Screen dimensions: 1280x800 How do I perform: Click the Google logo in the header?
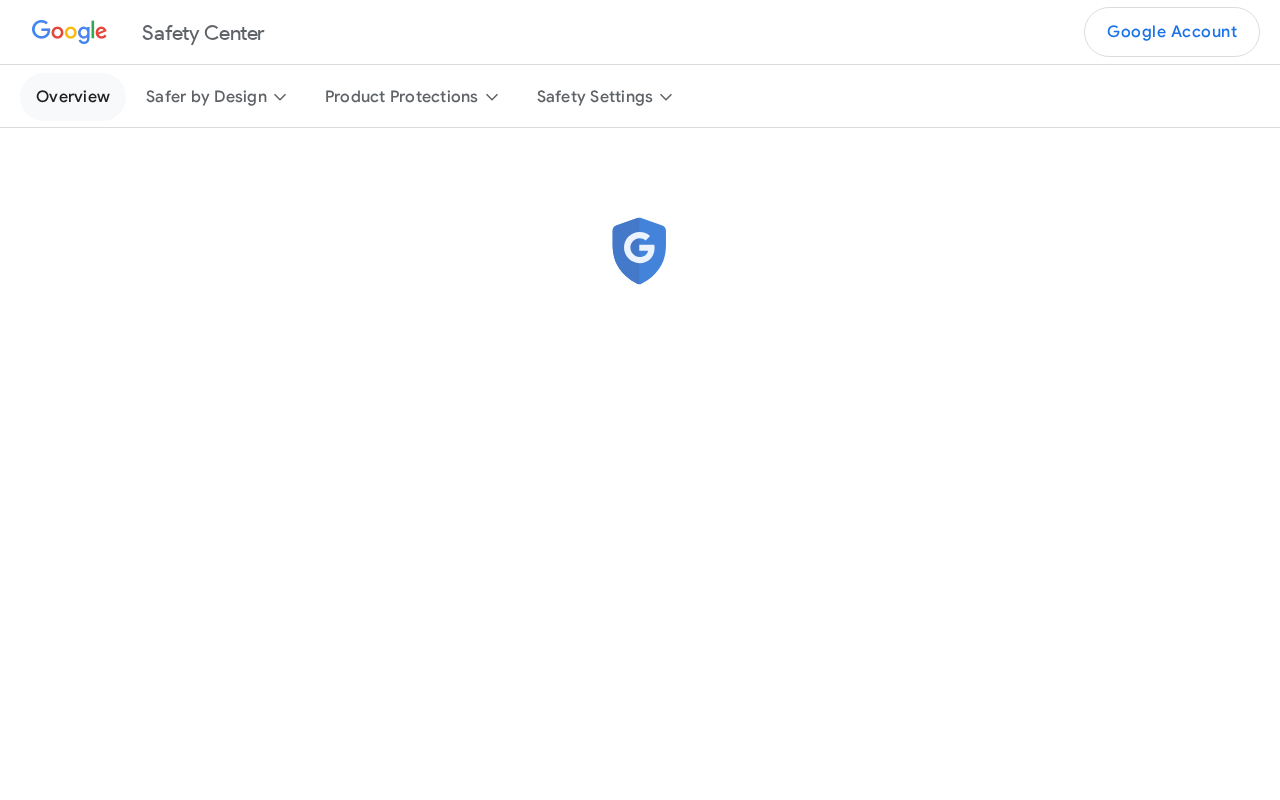point(69,32)
